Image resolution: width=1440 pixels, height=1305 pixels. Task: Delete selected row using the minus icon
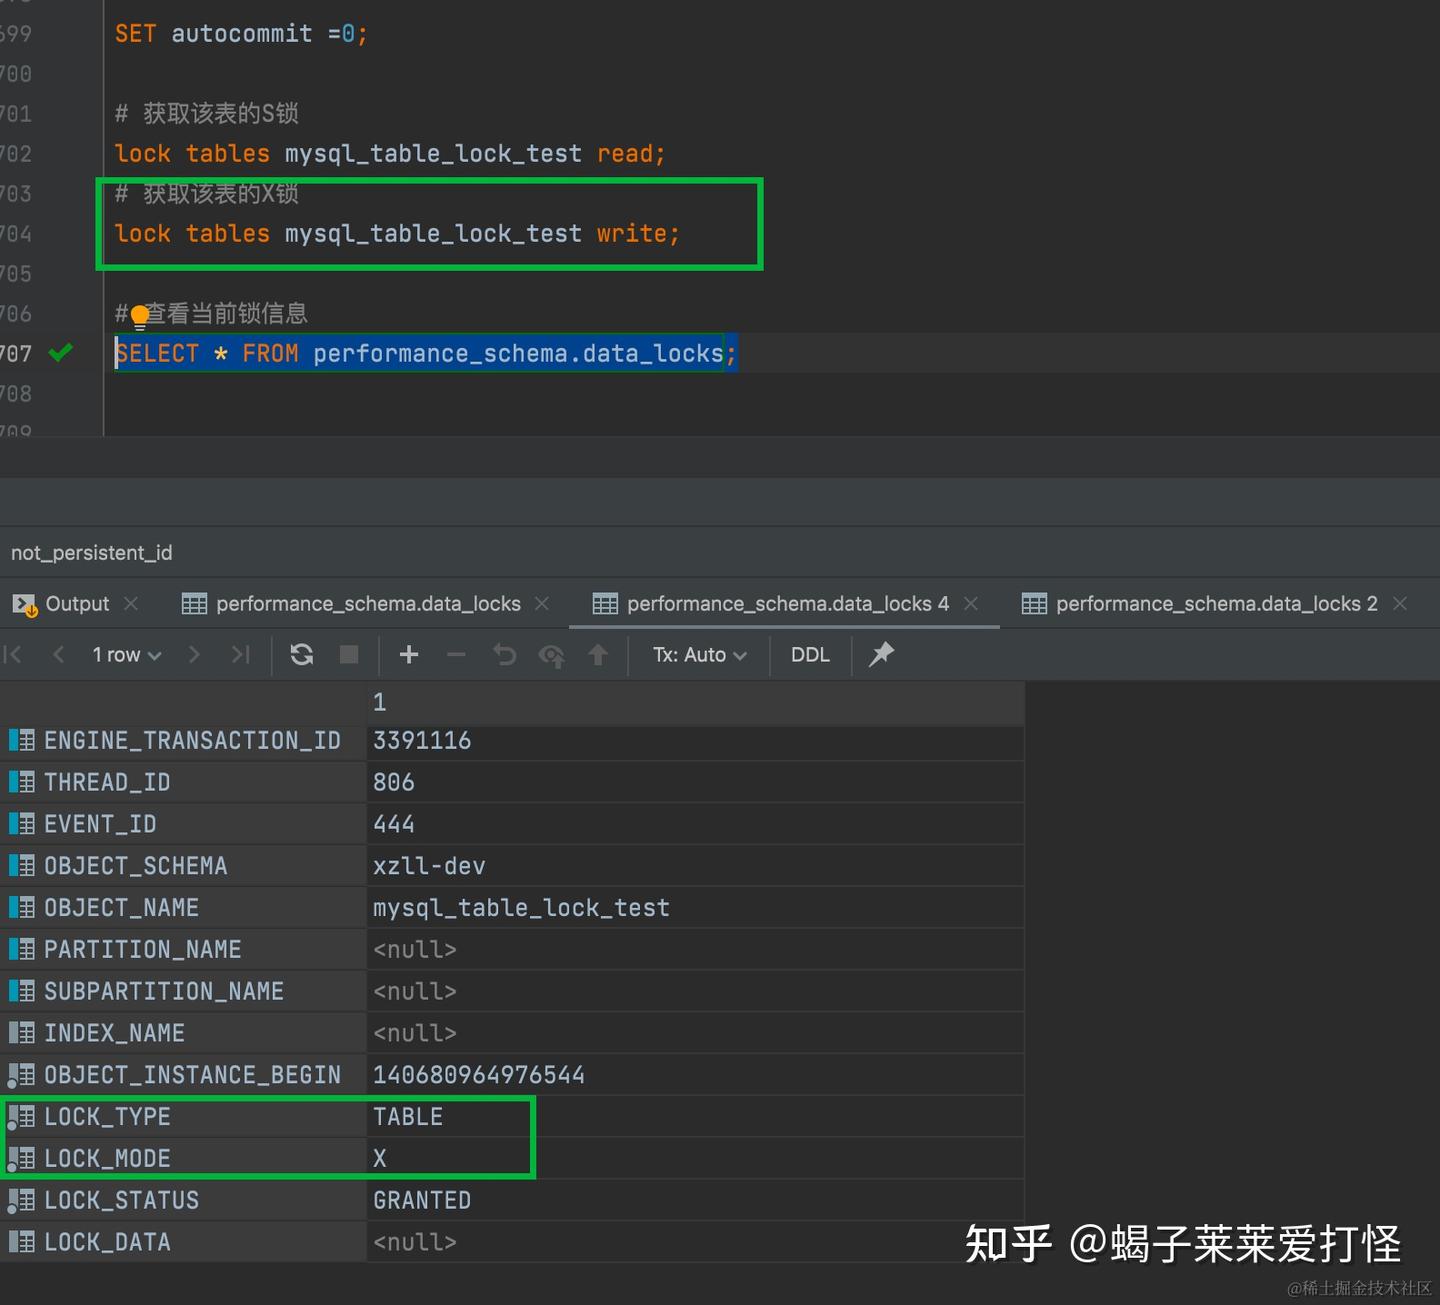[456, 655]
